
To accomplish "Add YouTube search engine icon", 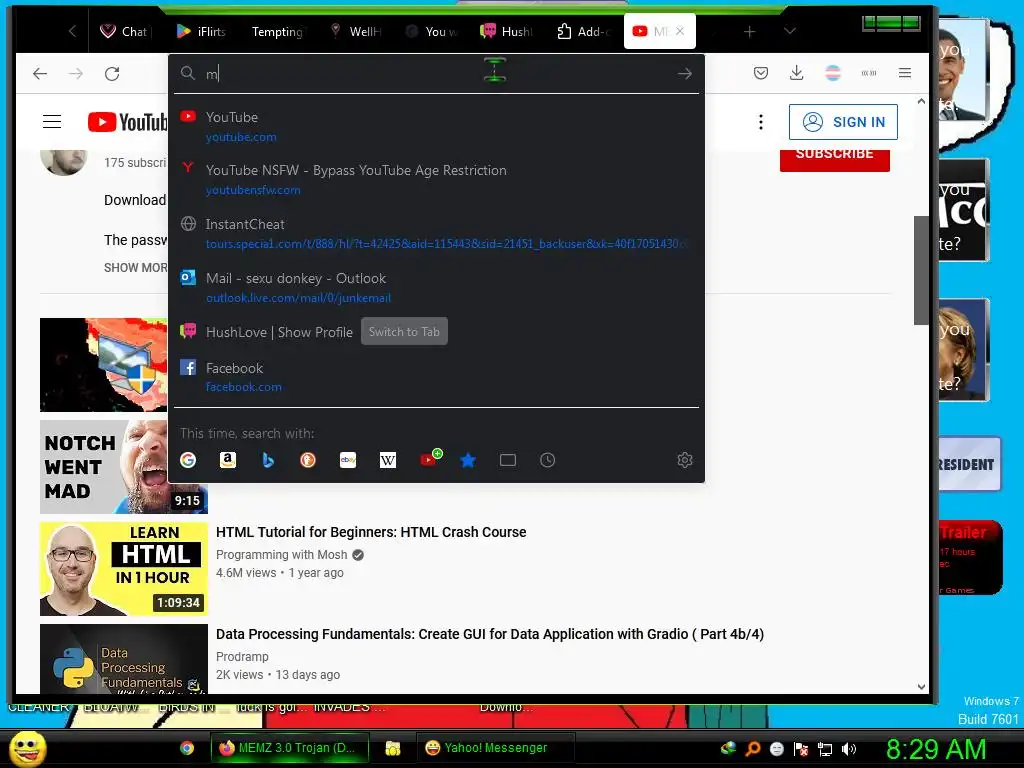I will click(430, 458).
